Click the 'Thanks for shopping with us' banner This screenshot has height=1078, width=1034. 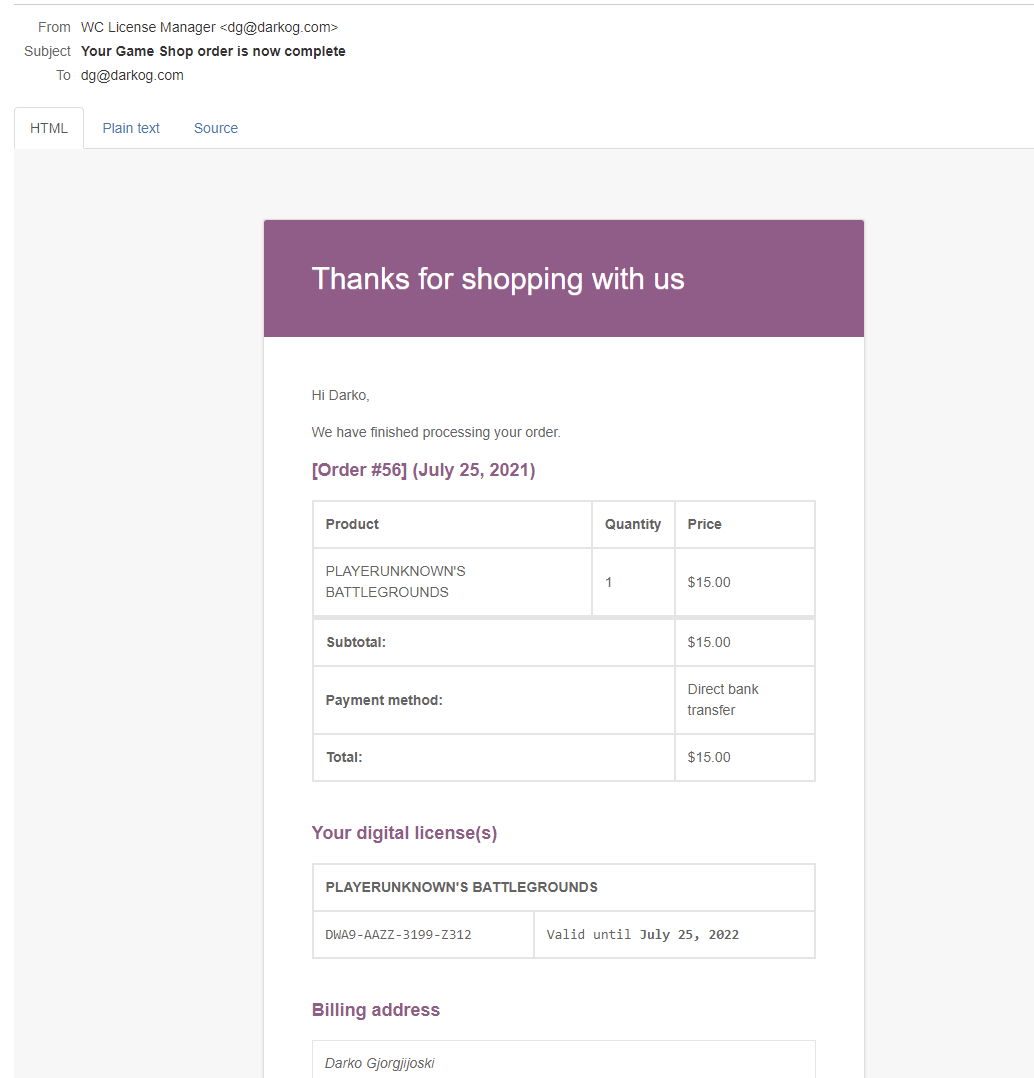click(498, 279)
